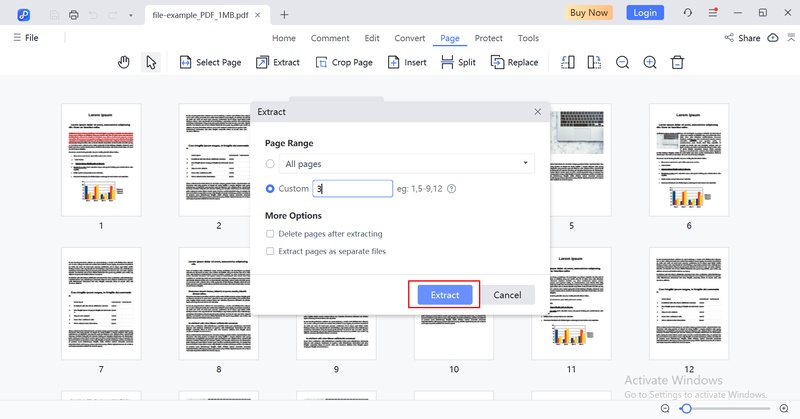Screen dimensions: 800x419
Task: Switch to the Home tab
Action: point(284,38)
